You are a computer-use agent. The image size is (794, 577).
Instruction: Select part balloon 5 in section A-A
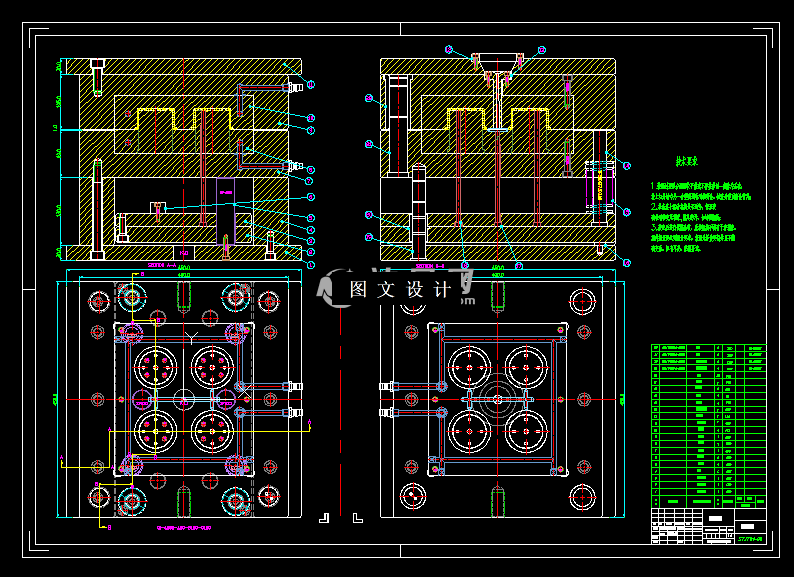[x=310, y=218]
